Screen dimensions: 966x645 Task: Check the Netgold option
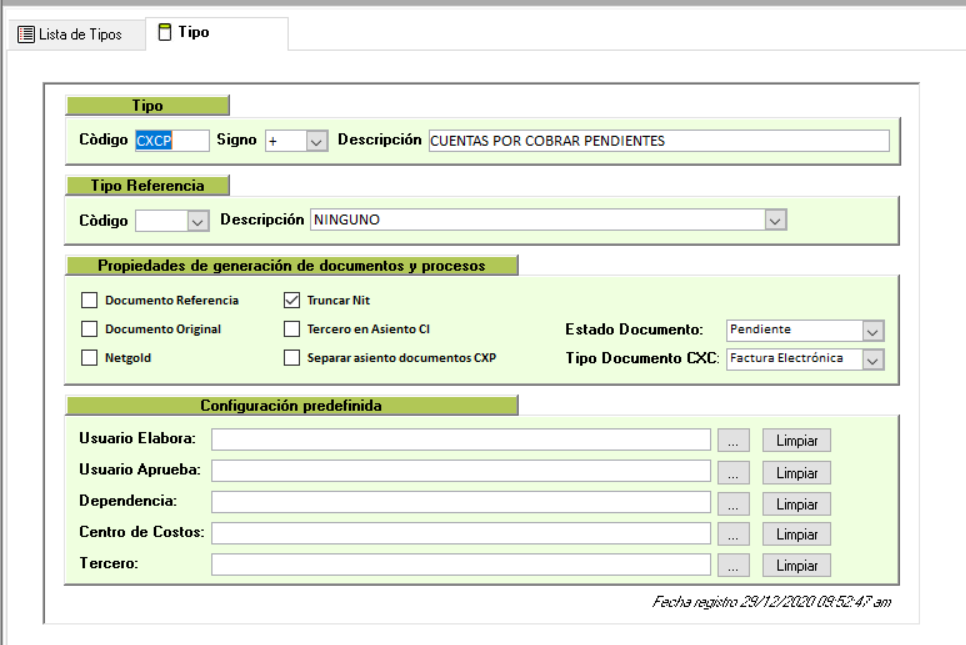pyautogui.click(x=90, y=357)
